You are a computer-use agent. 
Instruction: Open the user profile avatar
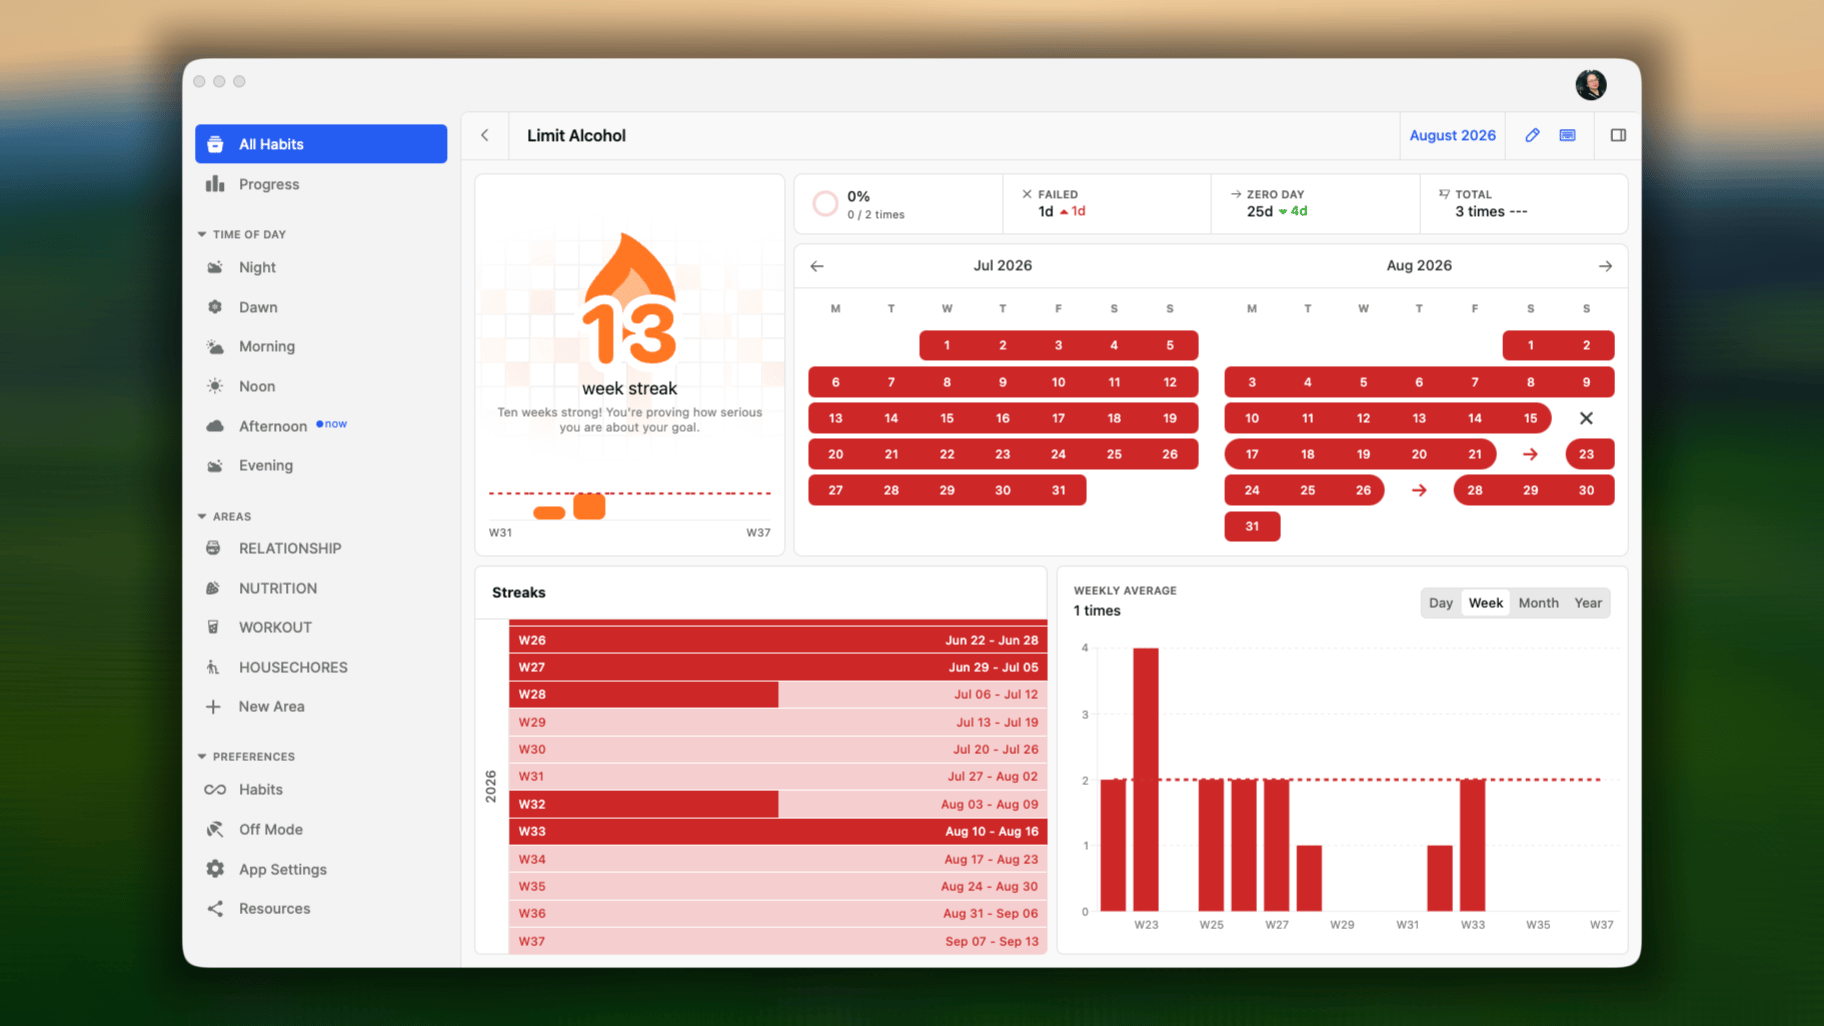[1591, 85]
